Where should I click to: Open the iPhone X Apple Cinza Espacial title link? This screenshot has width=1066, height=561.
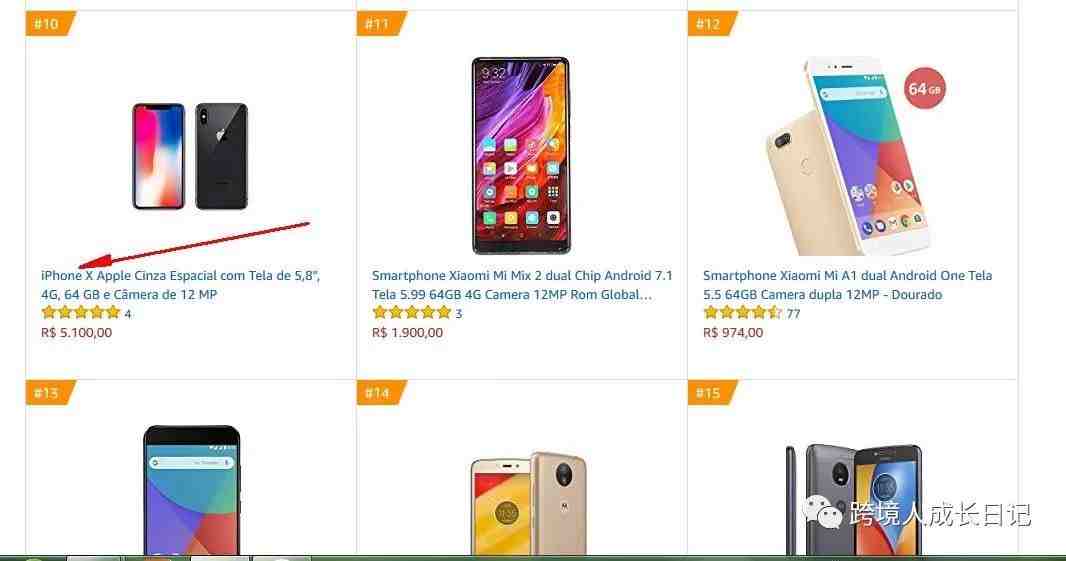(180, 285)
